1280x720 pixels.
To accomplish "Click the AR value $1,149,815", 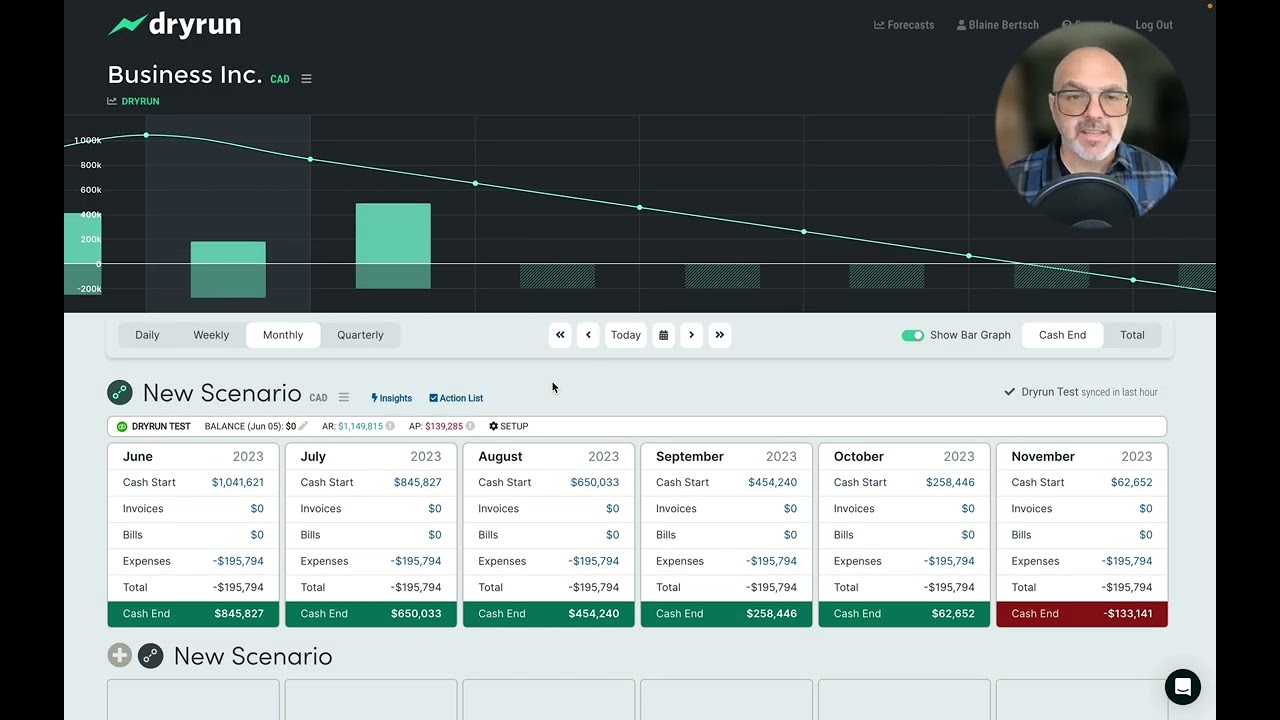I will click(x=360, y=426).
